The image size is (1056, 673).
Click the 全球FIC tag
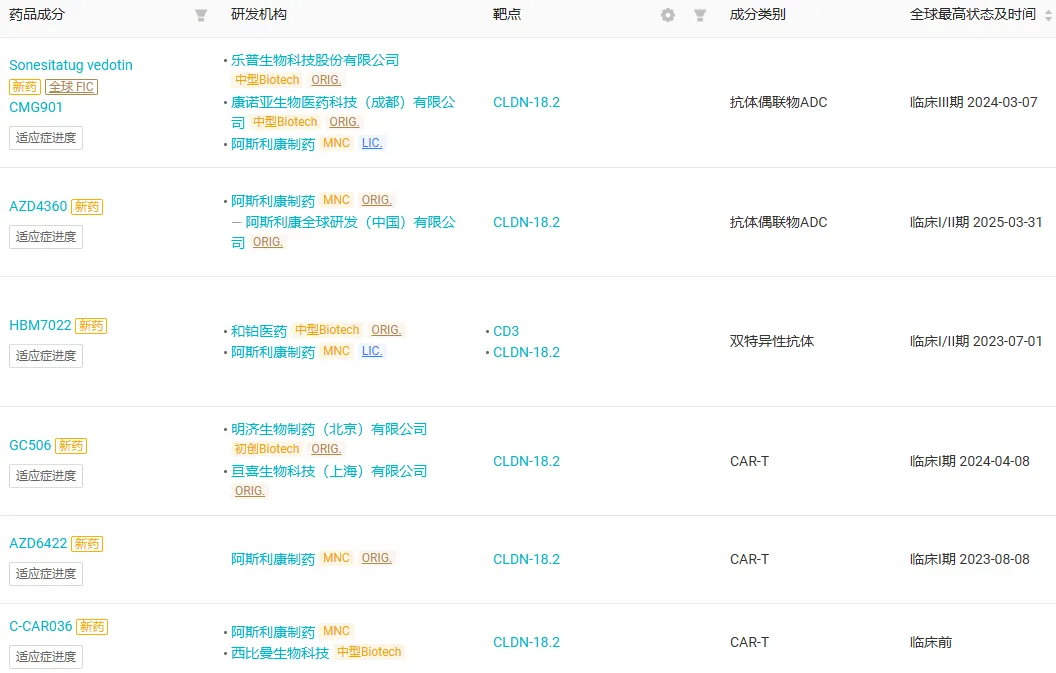(72, 87)
